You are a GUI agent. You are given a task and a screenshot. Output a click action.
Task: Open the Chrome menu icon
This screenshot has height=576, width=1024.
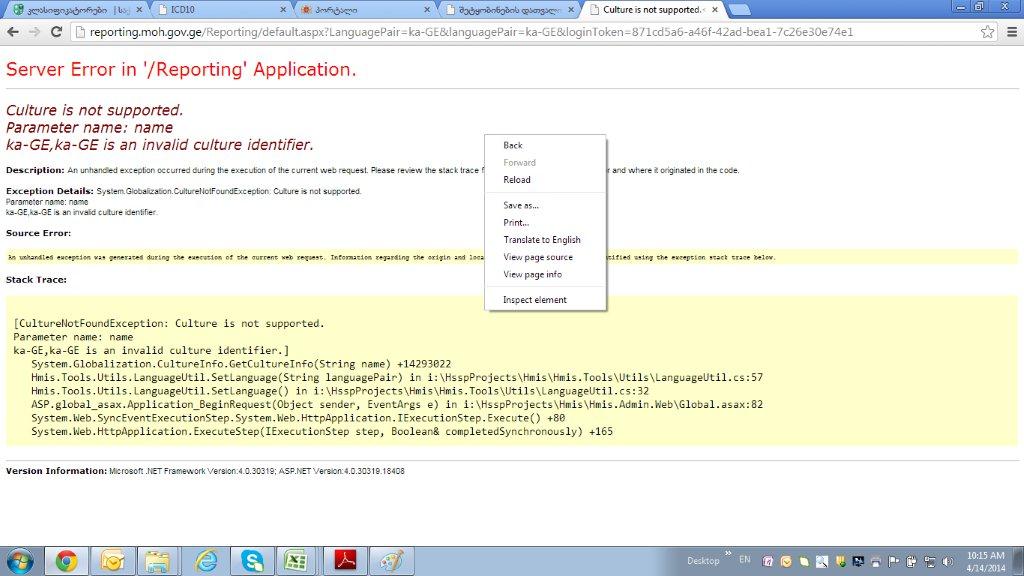tap(1009, 32)
